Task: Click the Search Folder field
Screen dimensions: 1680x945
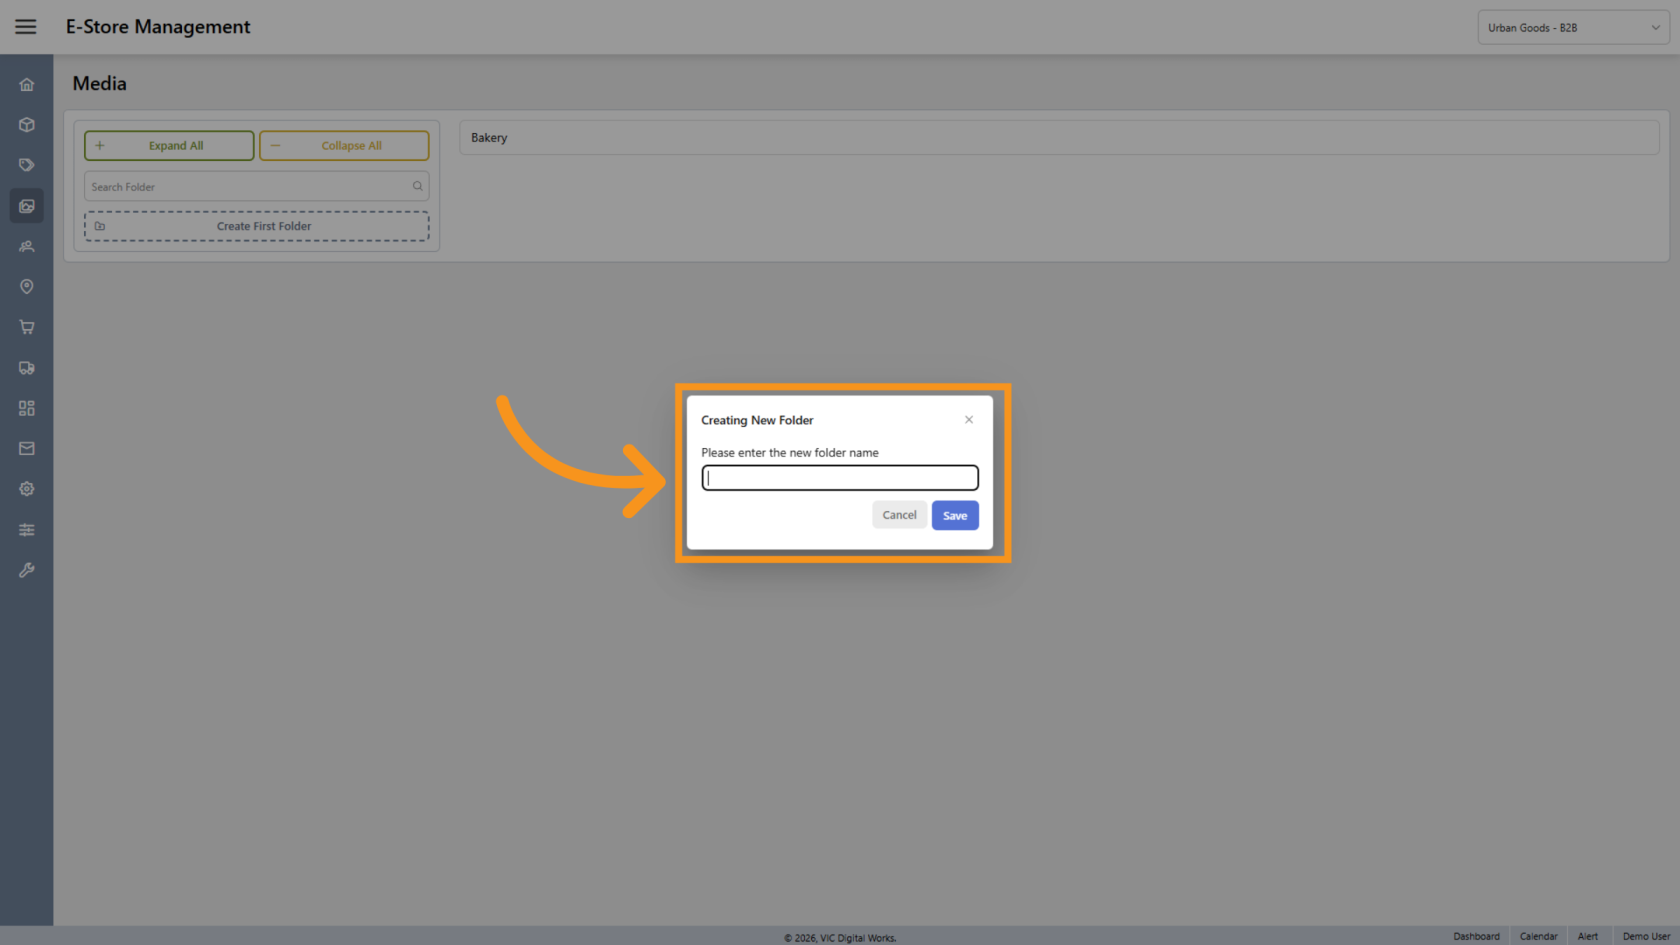Action: tap(257, 187)
